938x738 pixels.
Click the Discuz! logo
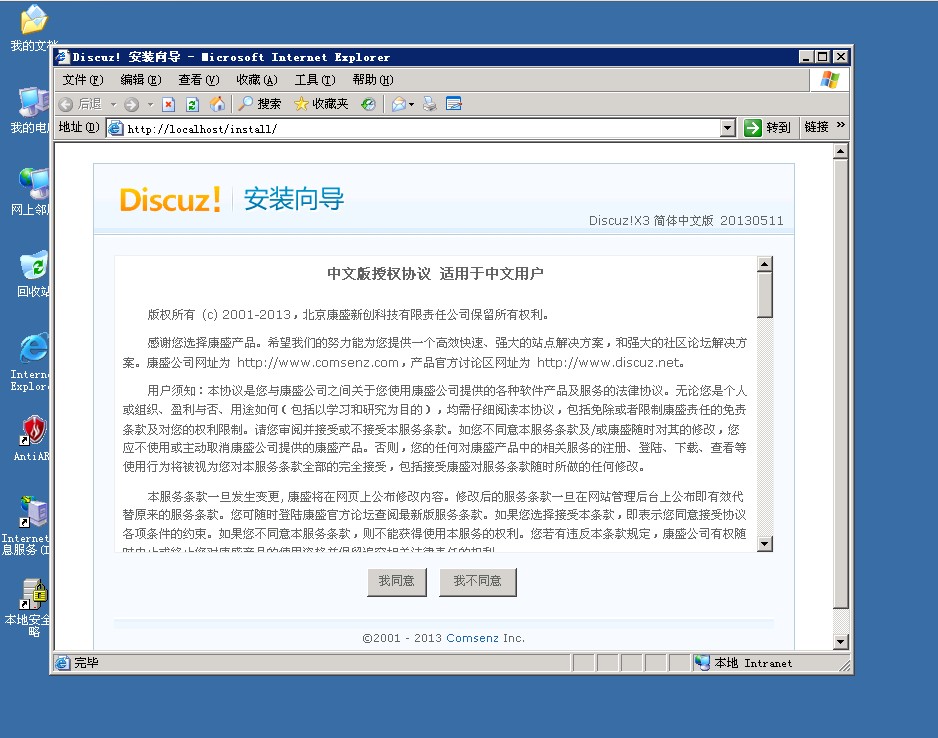click(170, 199)
